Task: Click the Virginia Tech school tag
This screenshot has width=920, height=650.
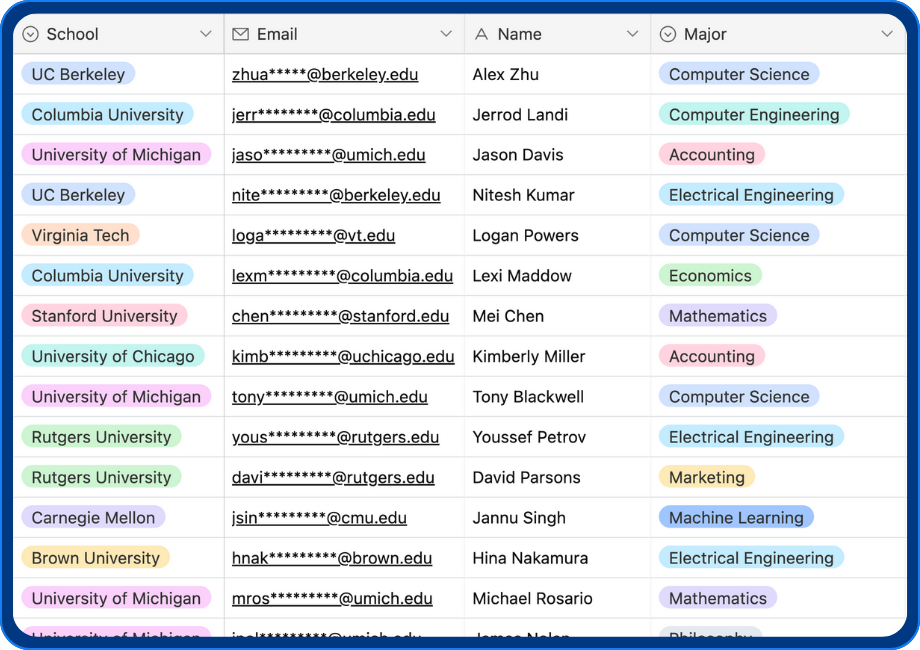Action: (x=80, y=235)
